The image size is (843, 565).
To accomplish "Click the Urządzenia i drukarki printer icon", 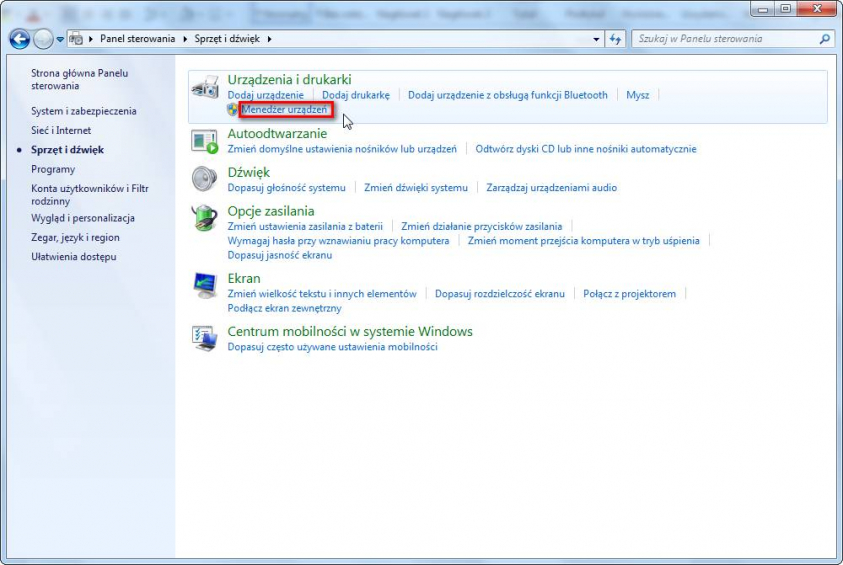I will point(205,87).
